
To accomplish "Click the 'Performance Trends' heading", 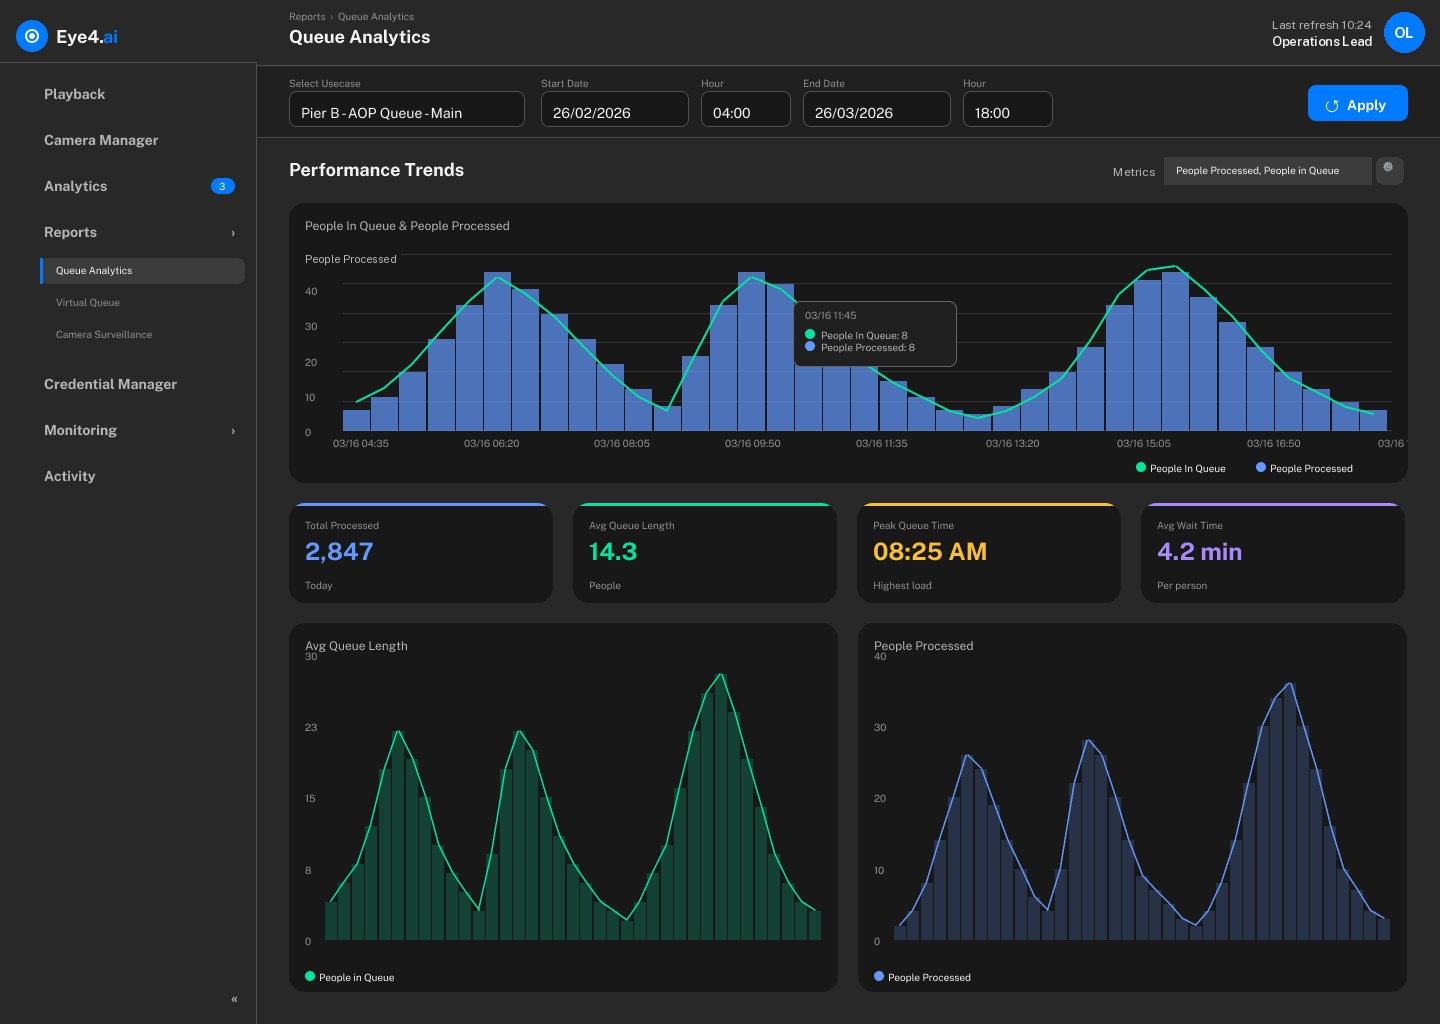I will tap(376, 170).
